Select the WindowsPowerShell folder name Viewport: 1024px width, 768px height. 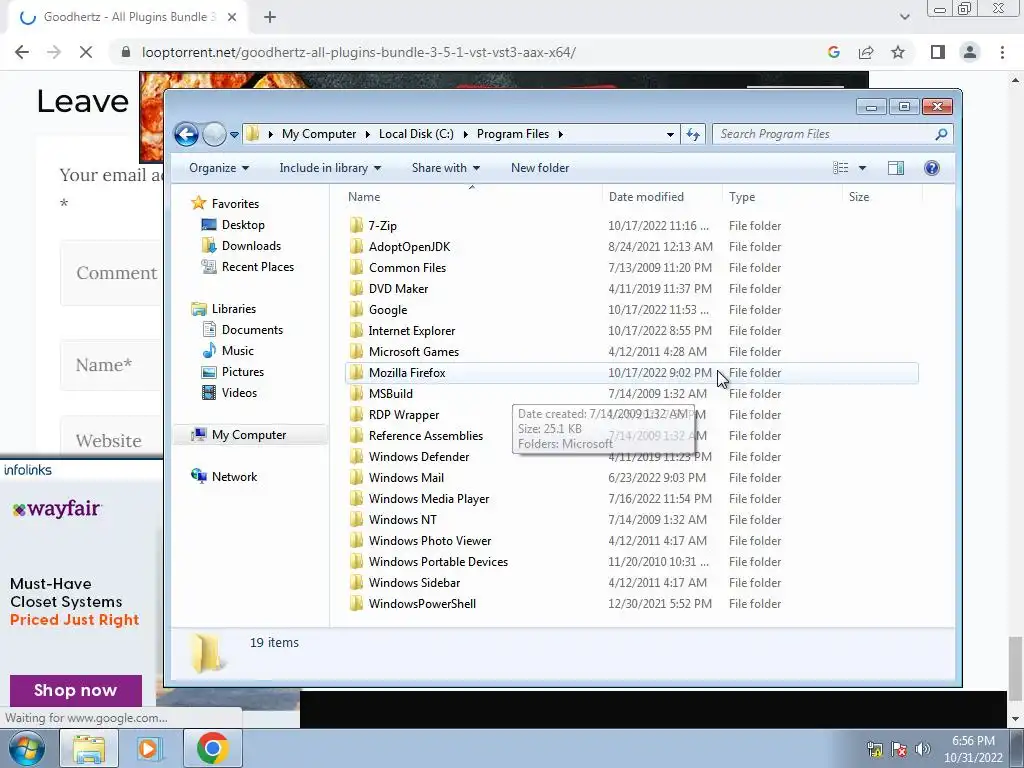coord(422,603)
